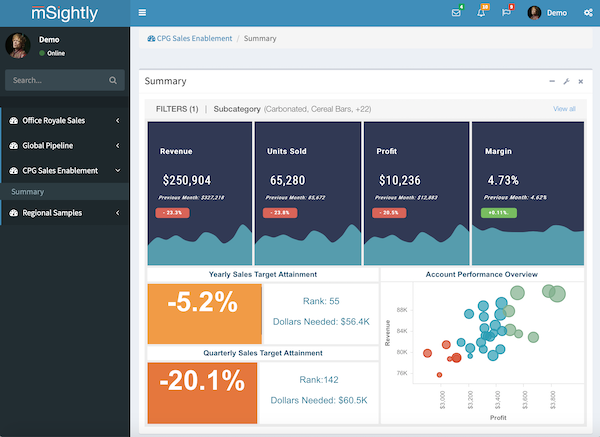
Task: Click the Office Royale Sales dashboard icon
Action: pos(13,121)
